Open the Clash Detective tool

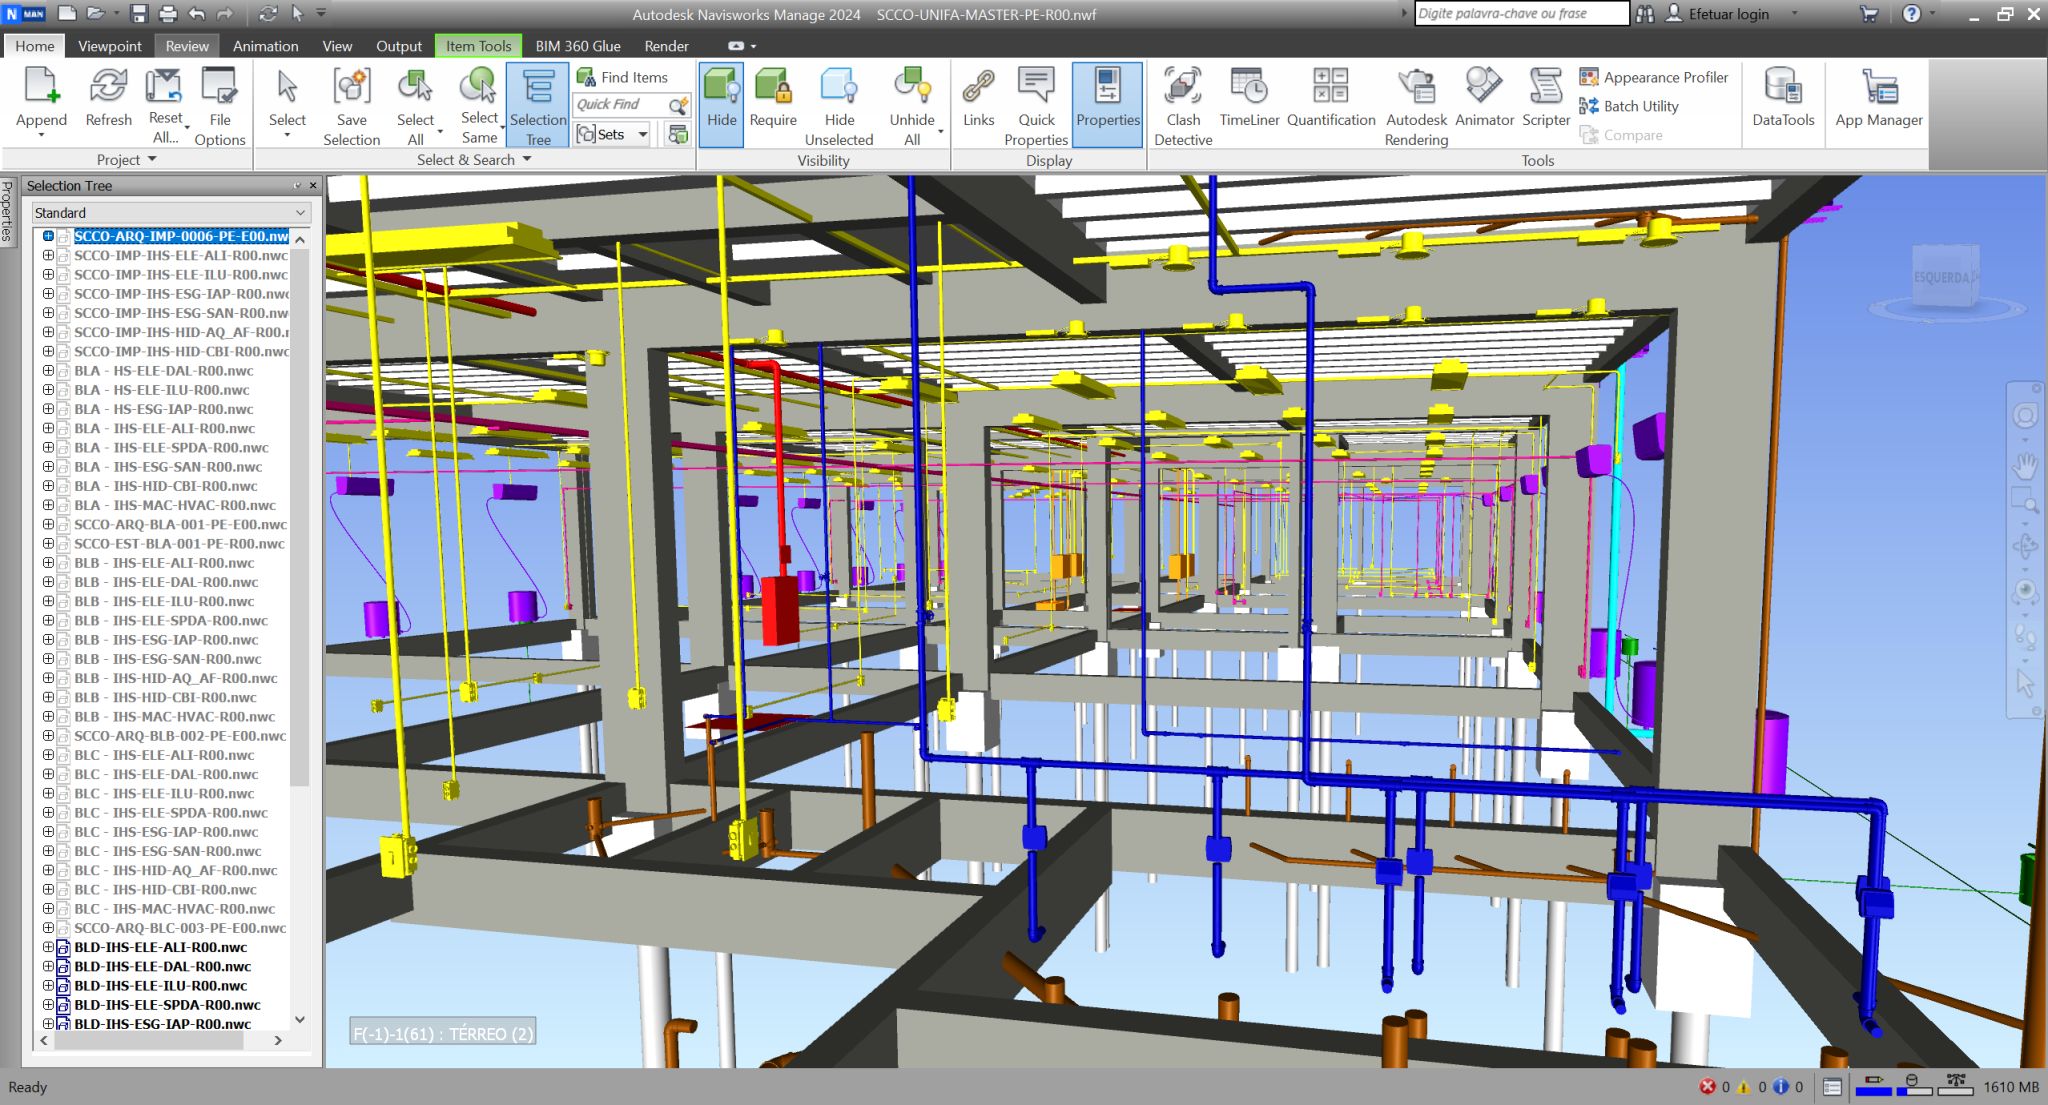click(1182, 105)
